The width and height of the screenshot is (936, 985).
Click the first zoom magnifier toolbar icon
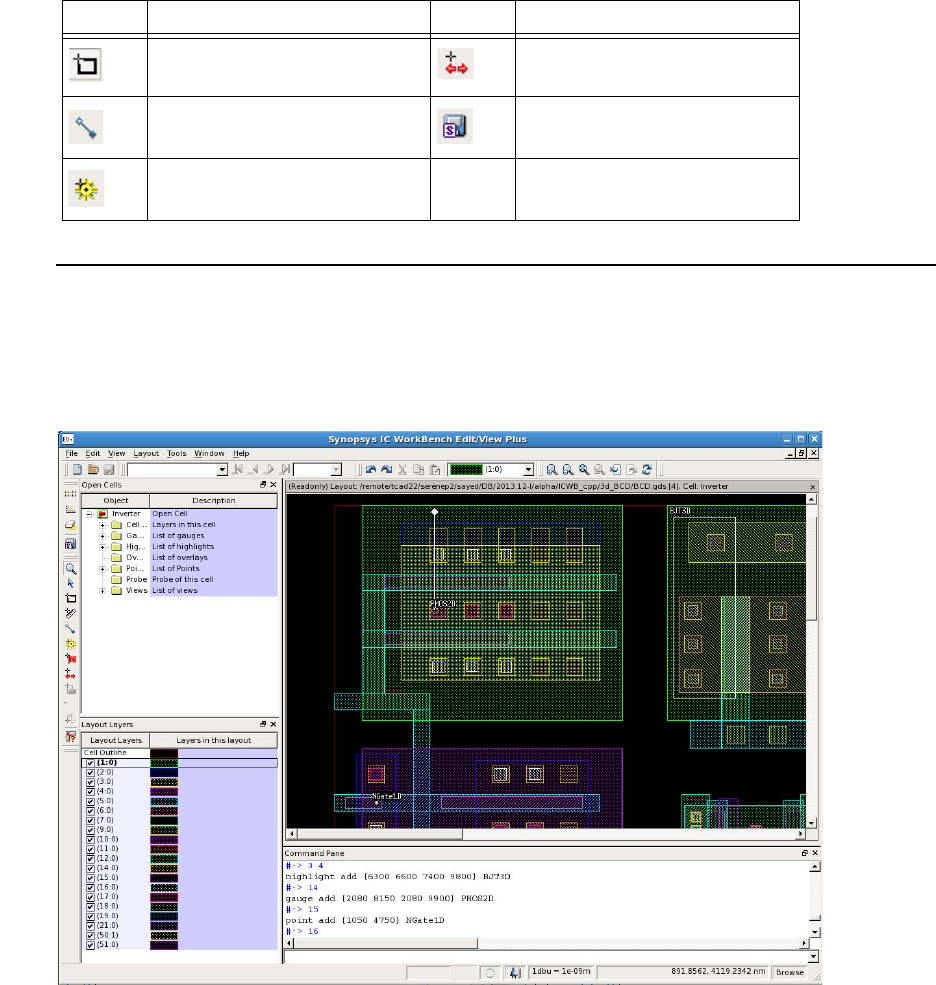[x=552, y=469]
